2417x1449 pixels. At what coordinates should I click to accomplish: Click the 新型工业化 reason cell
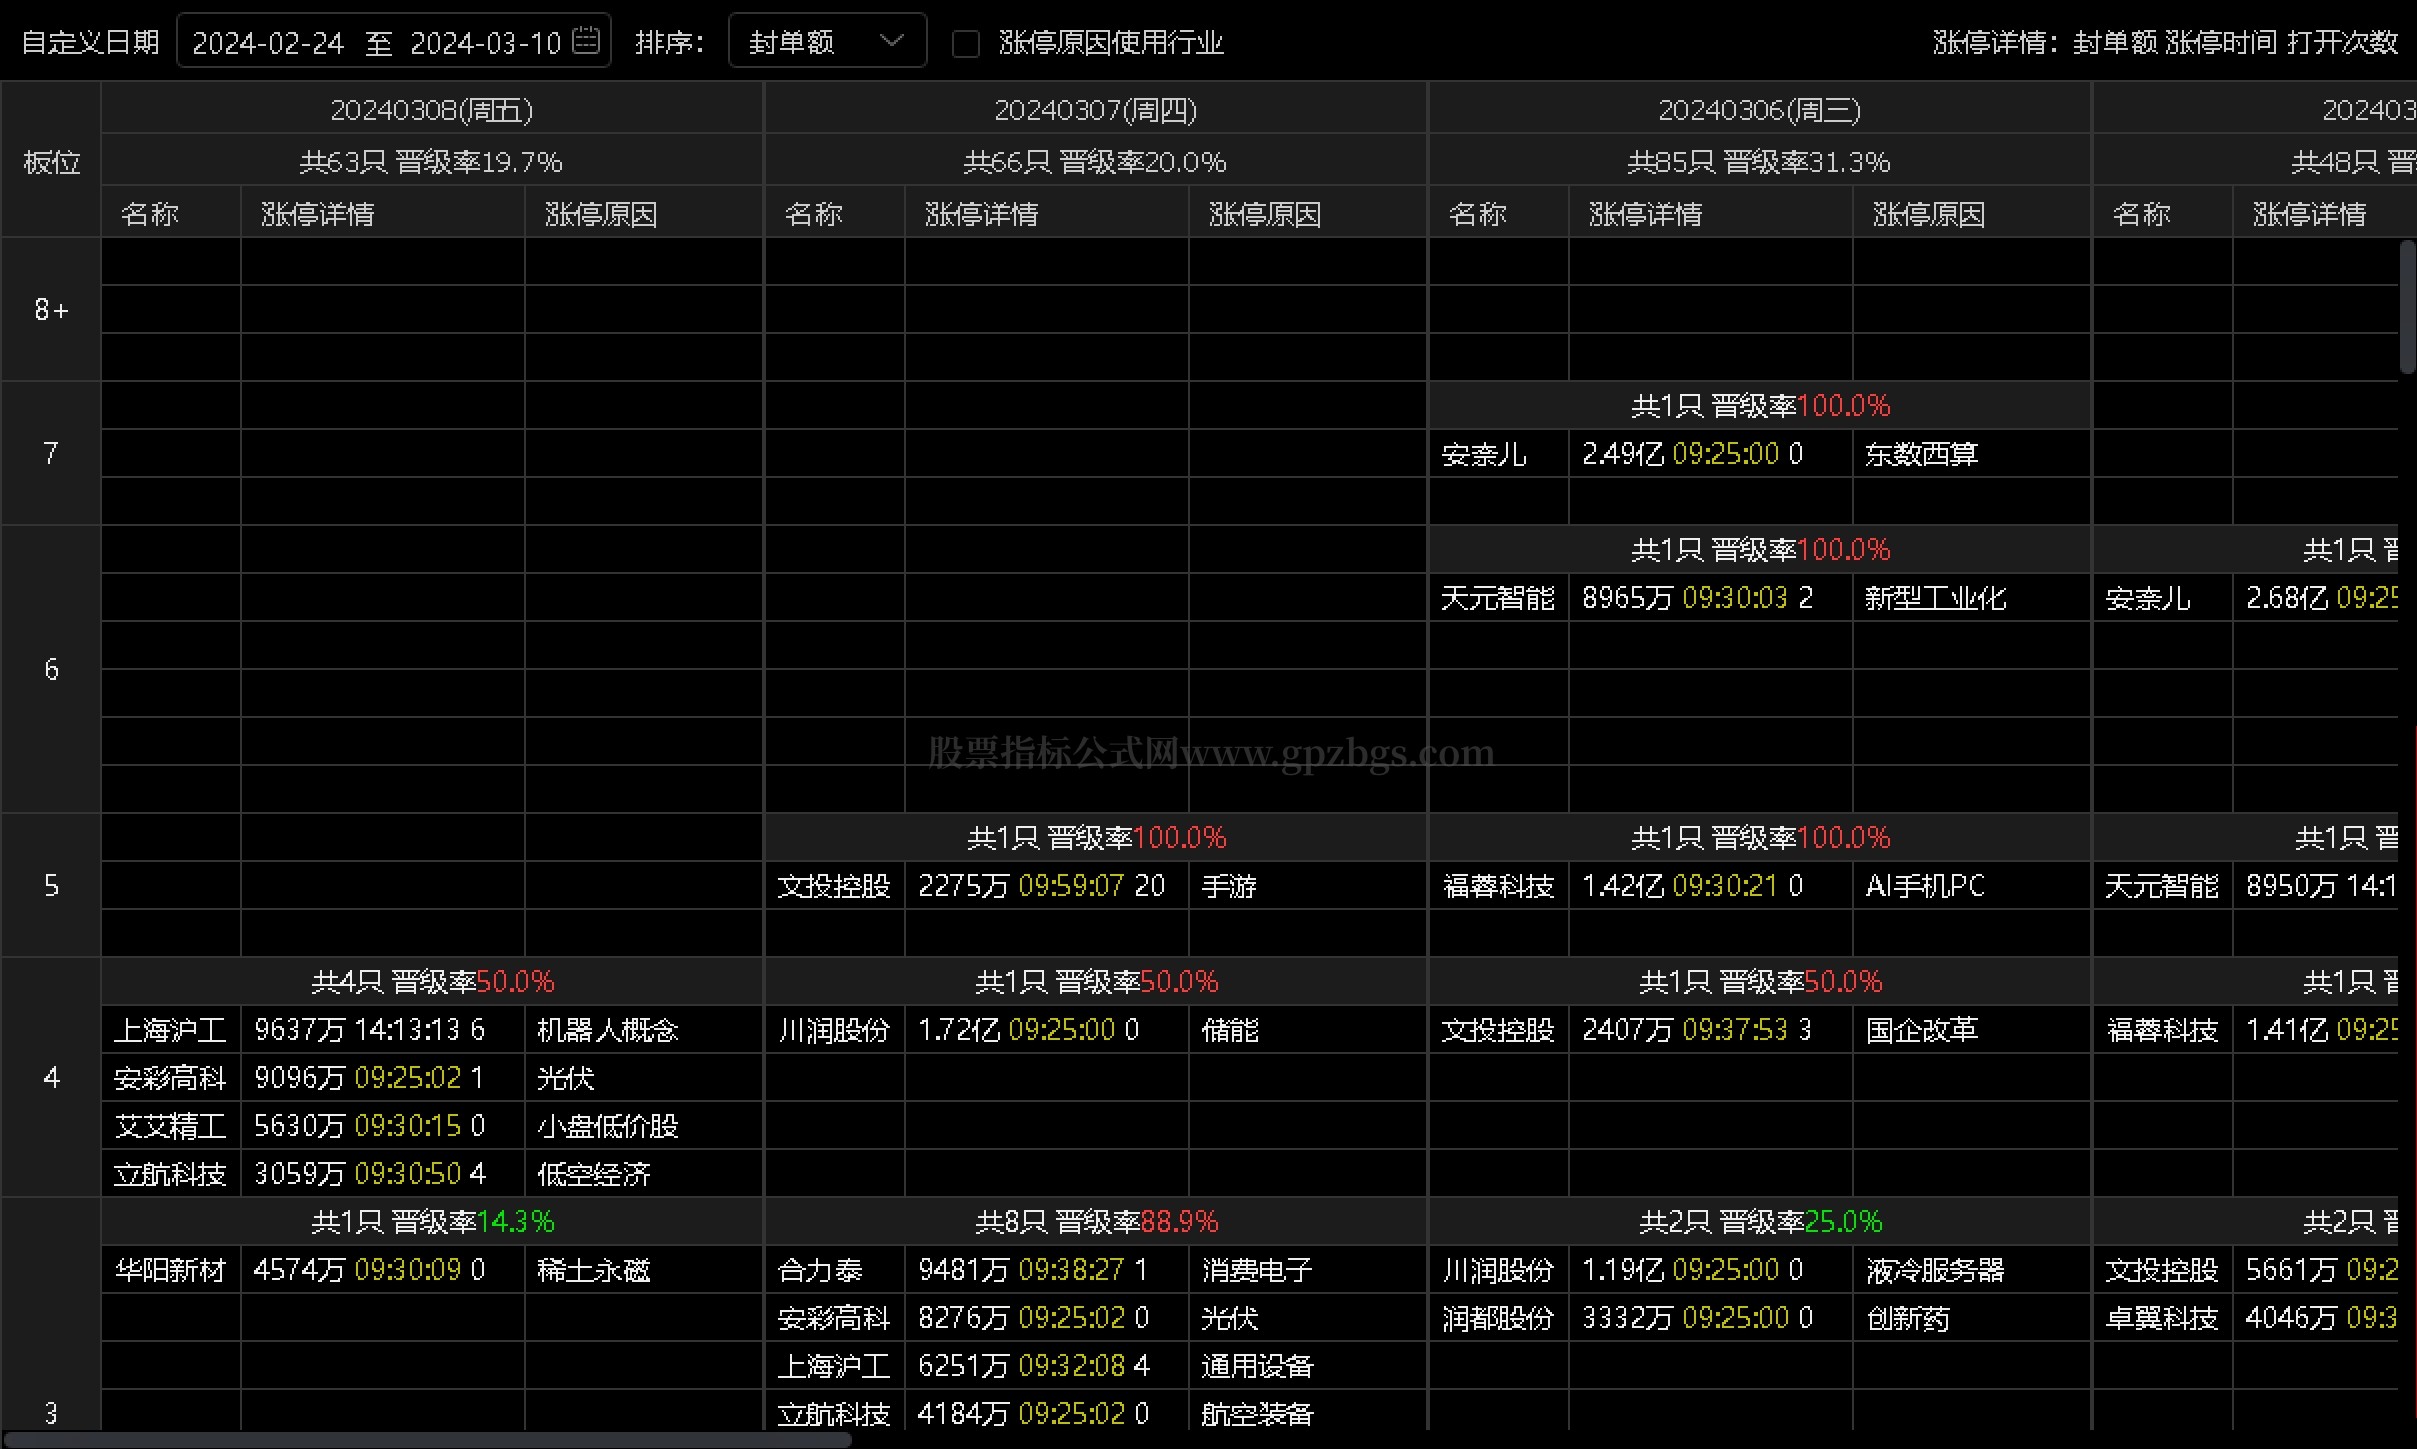tap(1972, 598)
